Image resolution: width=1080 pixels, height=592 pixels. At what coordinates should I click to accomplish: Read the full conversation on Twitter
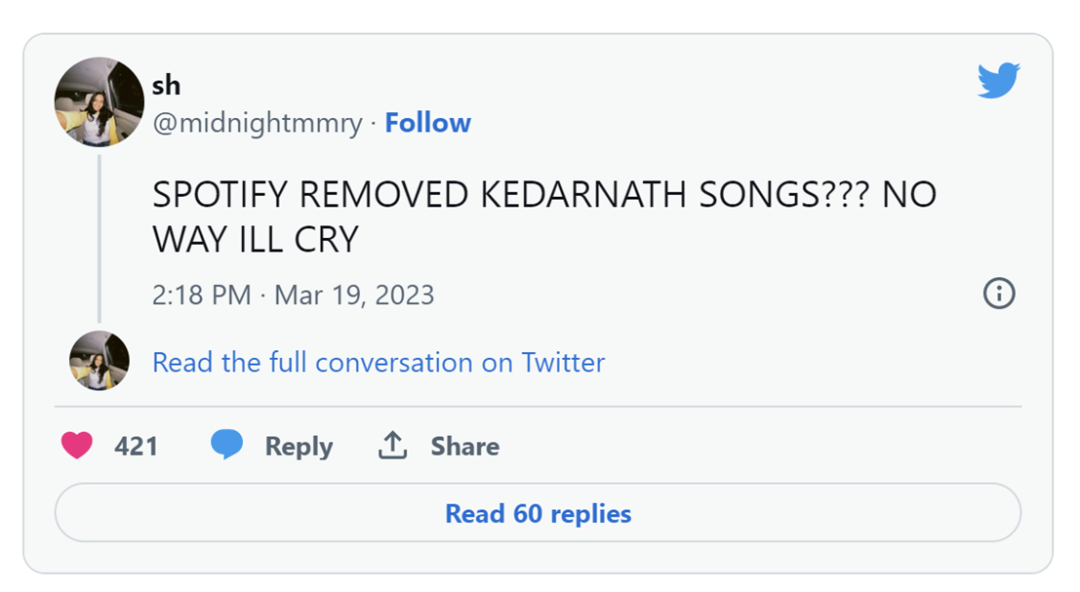[x=378, y=362]
